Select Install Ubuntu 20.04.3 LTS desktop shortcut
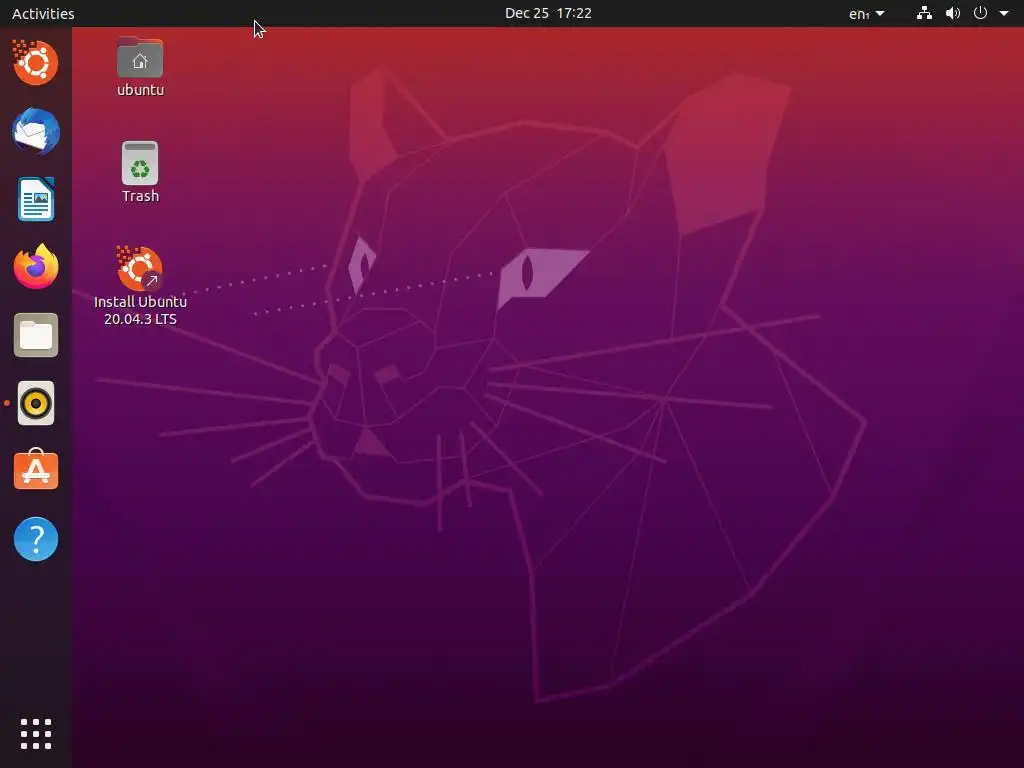This screenshot has width=1024, height=768. [x=140, y=286]
